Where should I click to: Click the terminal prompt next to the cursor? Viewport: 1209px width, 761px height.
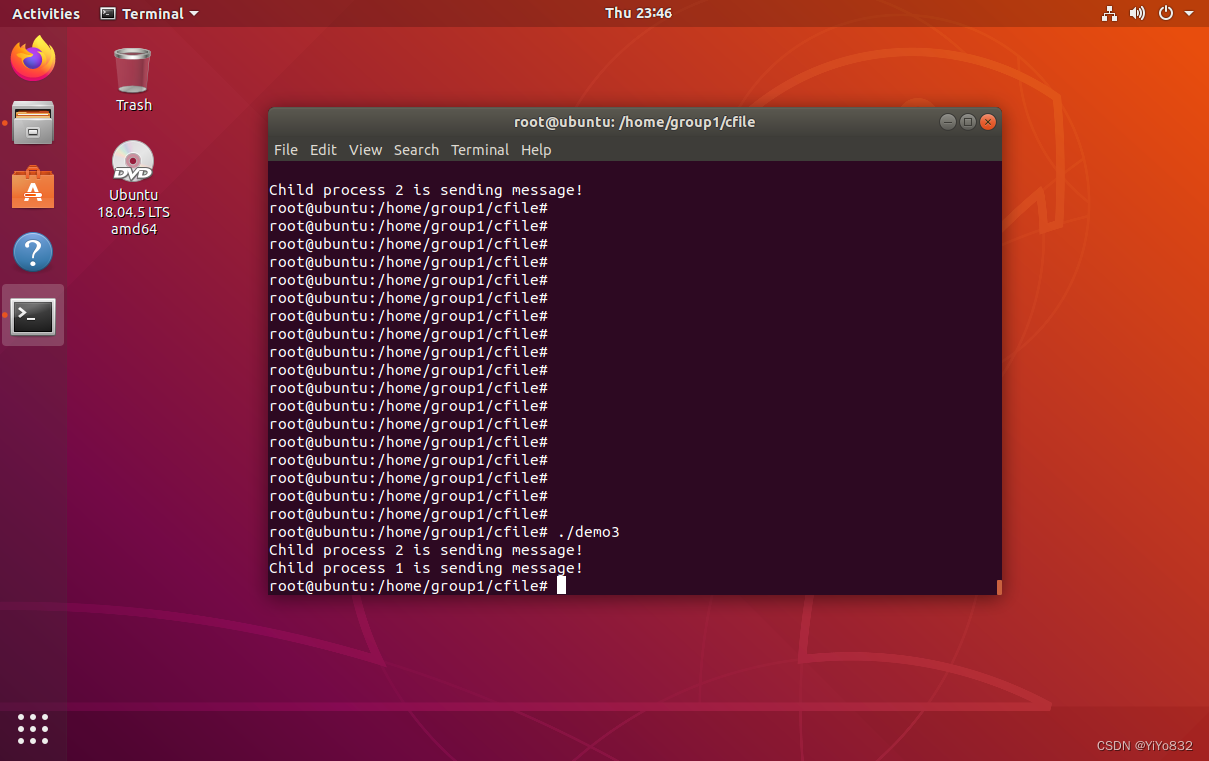(559, 585)
